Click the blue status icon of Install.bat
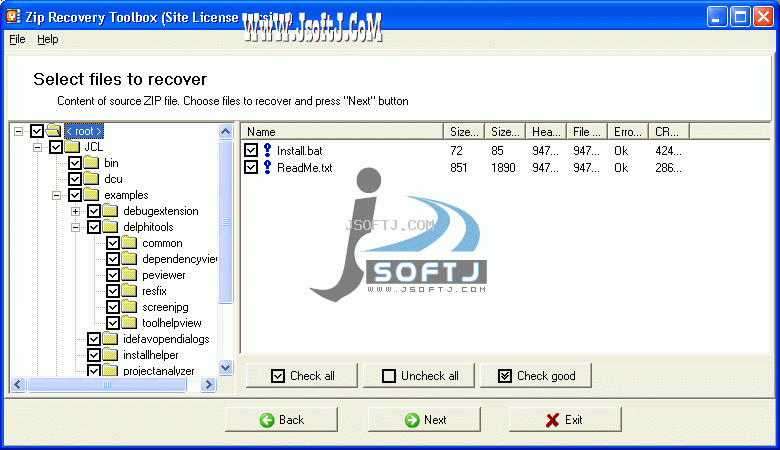This screenshot has height=450, width=780. [x=268, y=150]
